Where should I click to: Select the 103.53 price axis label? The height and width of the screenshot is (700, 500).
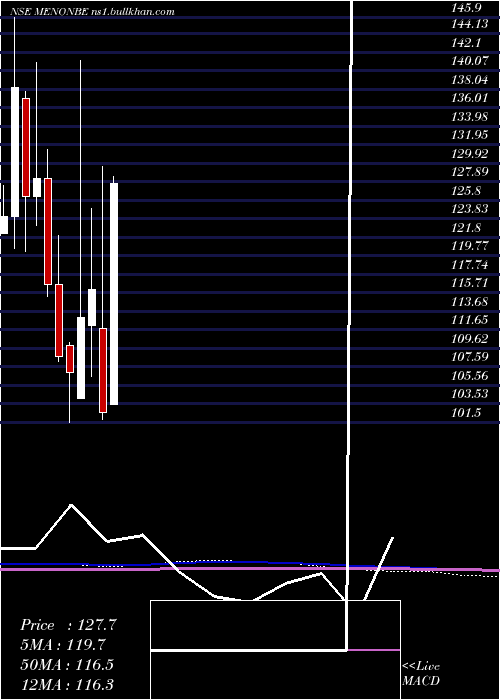coord(470,394)
